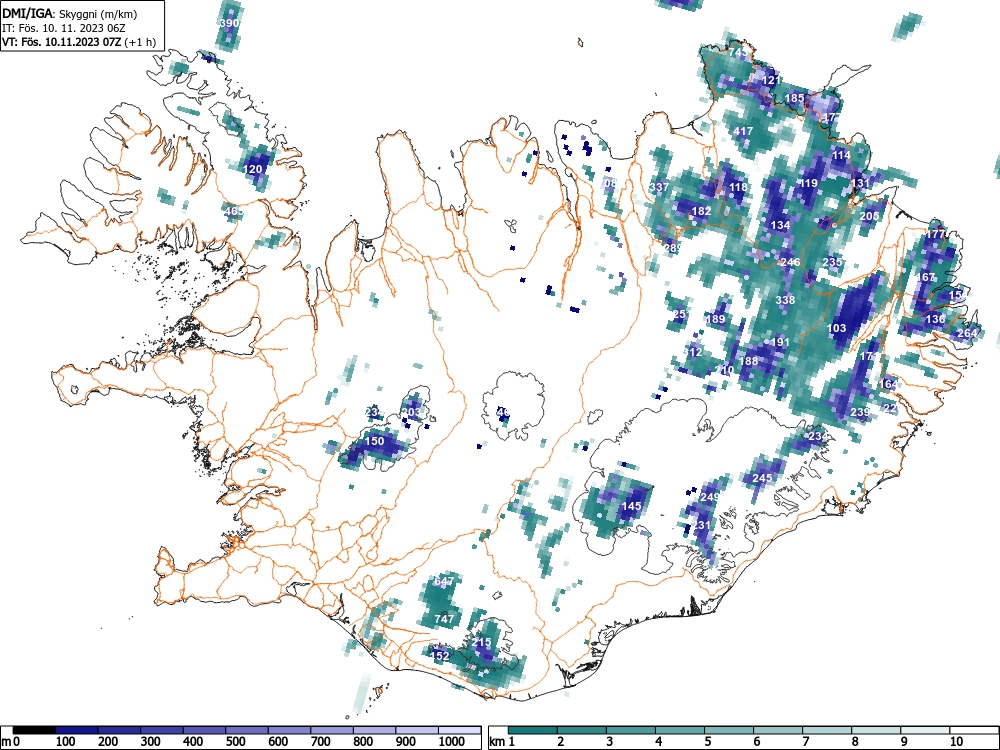The image size is (1000, 750).
Task: Click the '6' label on the km legend
Action: 756,742
